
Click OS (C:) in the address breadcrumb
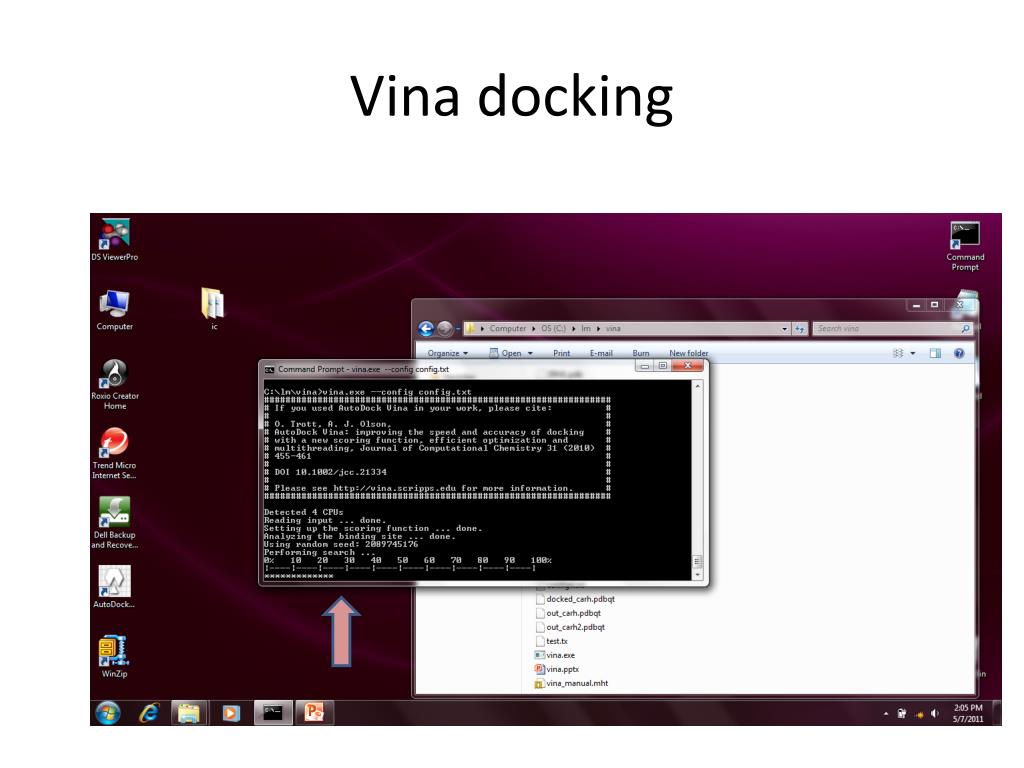[553, 328]
